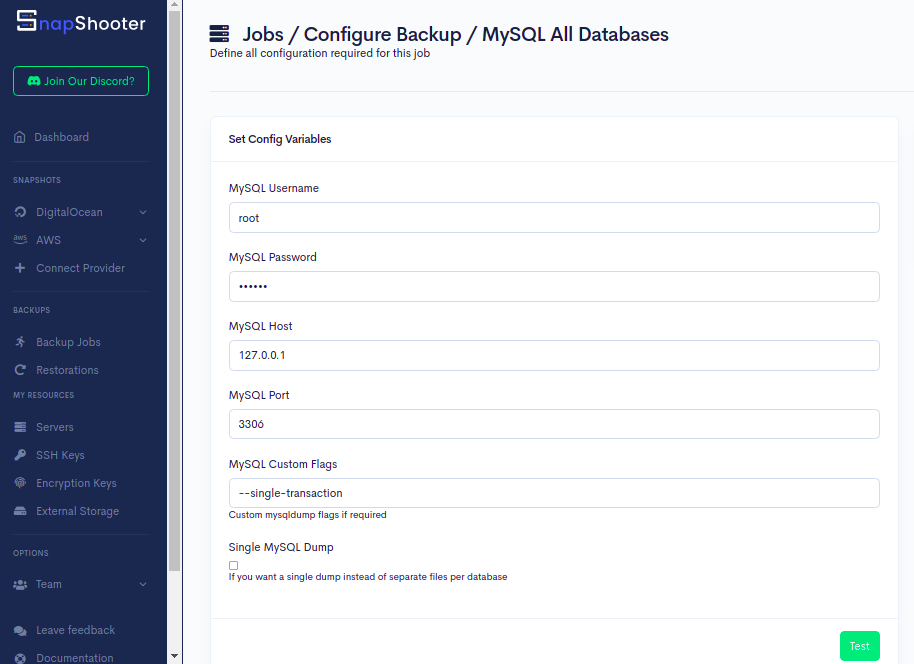Click the SnapShooter logo

click(80, 22)
